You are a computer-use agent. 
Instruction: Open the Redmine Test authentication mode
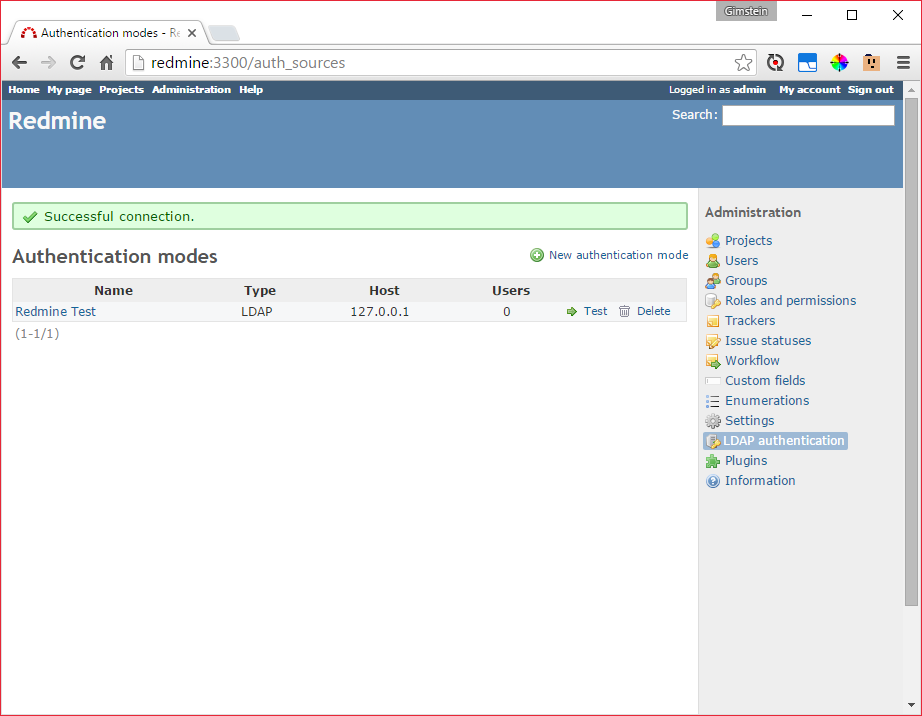click(55, 312)
